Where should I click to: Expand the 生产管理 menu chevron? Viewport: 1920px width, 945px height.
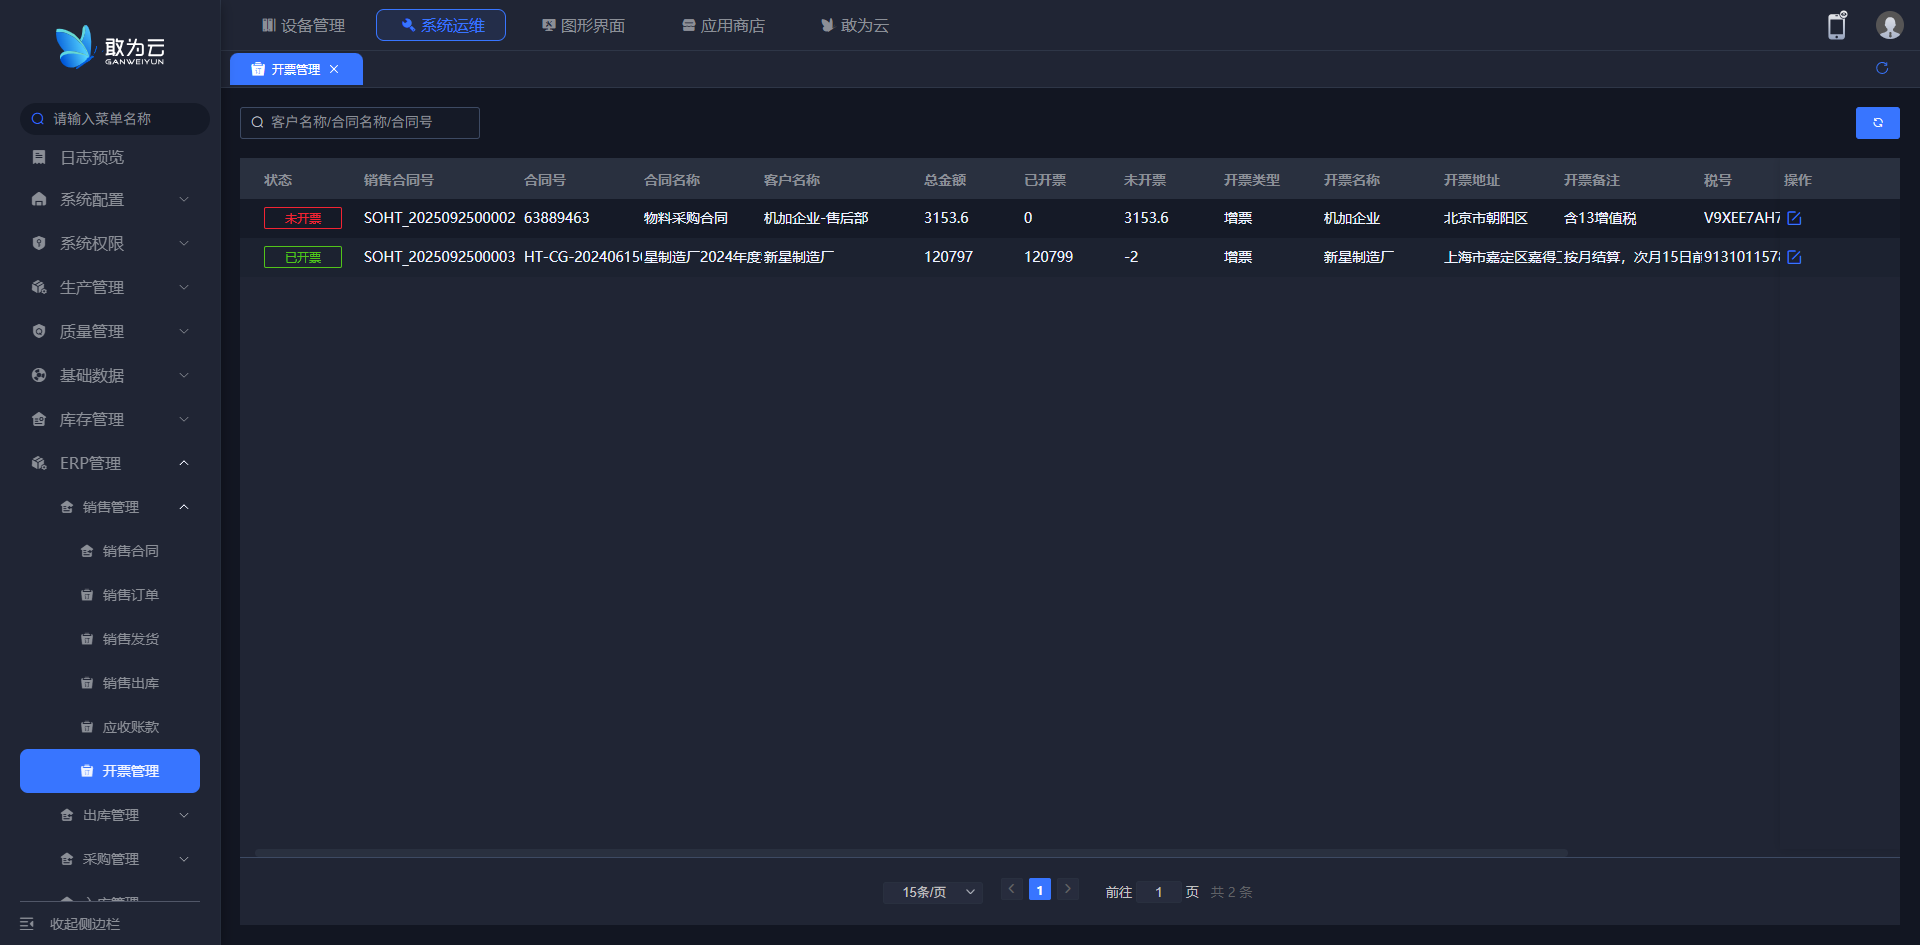[184, 287]
